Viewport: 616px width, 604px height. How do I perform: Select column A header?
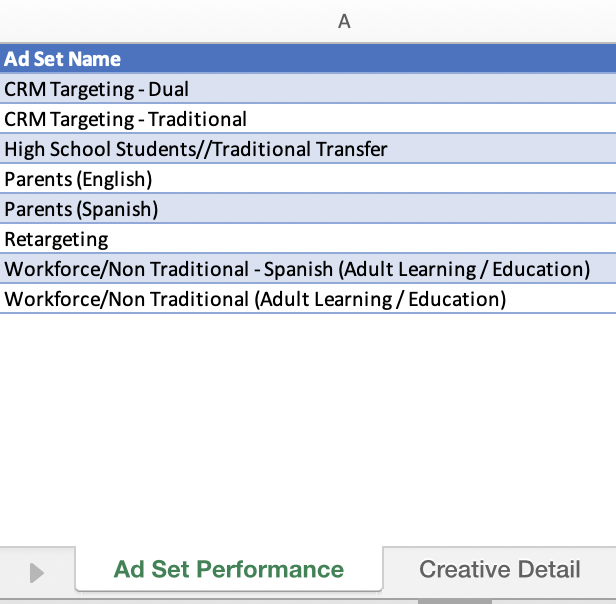pos(344,21)
